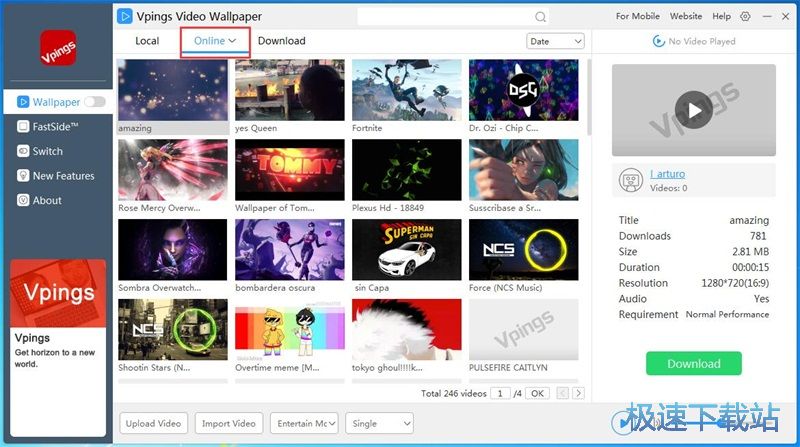Image resolution: width=800 pixels, height=447 pixels.
Task: Click the About sidebar icon
Action: [24, 200]
